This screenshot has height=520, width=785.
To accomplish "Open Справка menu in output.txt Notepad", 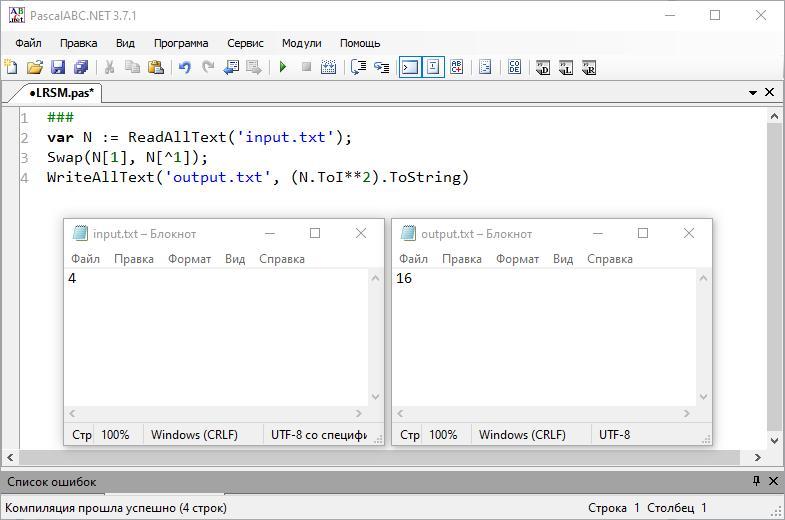I will click(x=610, y=259).
